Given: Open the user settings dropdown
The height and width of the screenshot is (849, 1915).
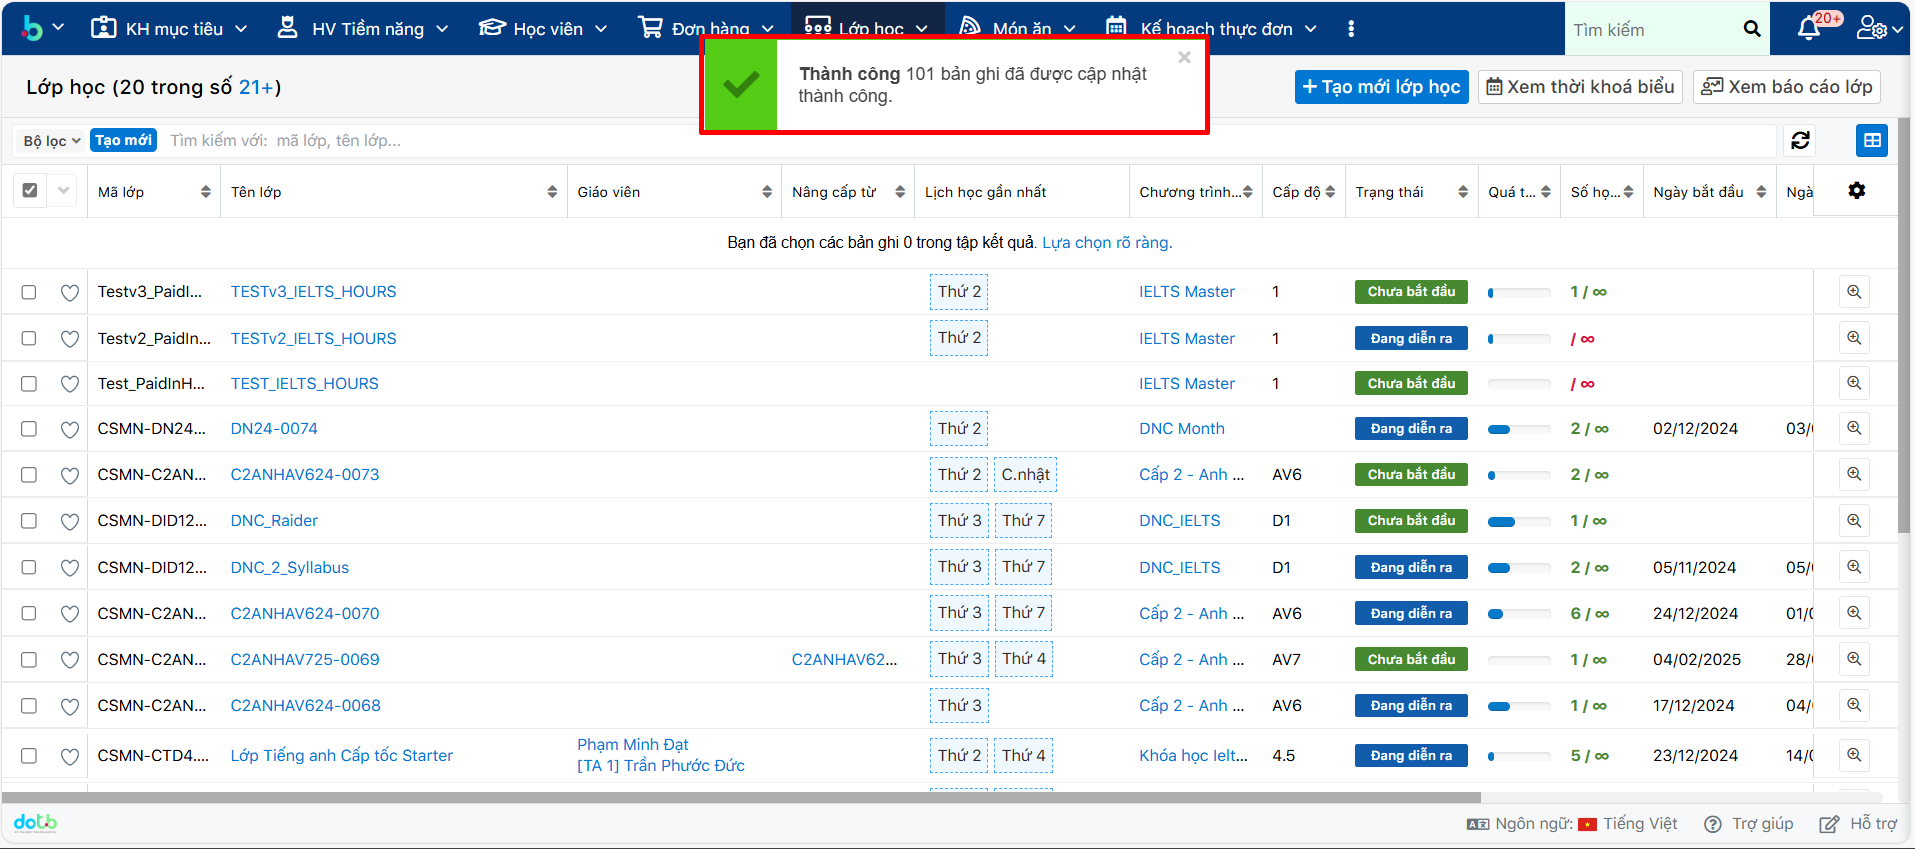Looking at the screenshot, I should (1878, 29).
